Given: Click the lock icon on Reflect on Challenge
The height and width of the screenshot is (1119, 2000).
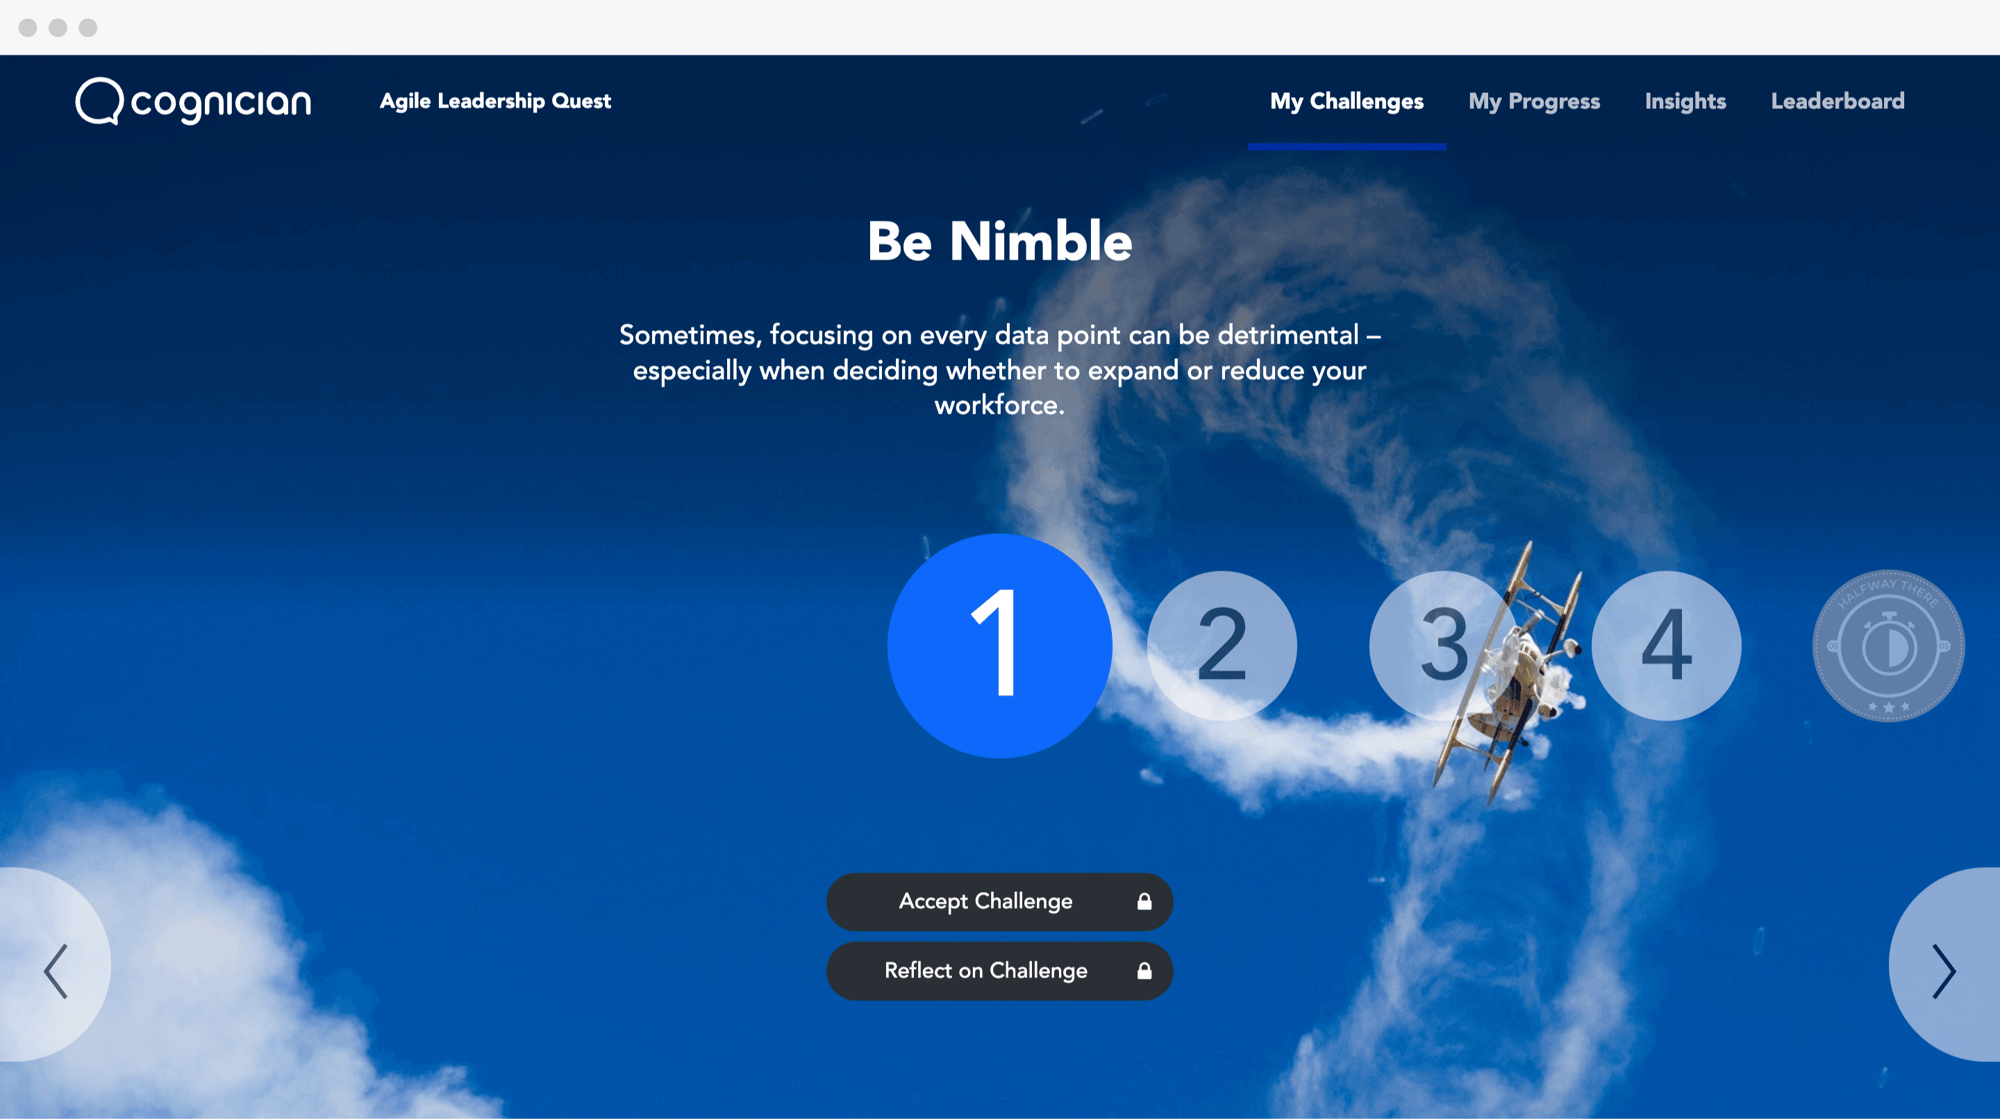Looking at the screenshot, I should (1143, 971).
